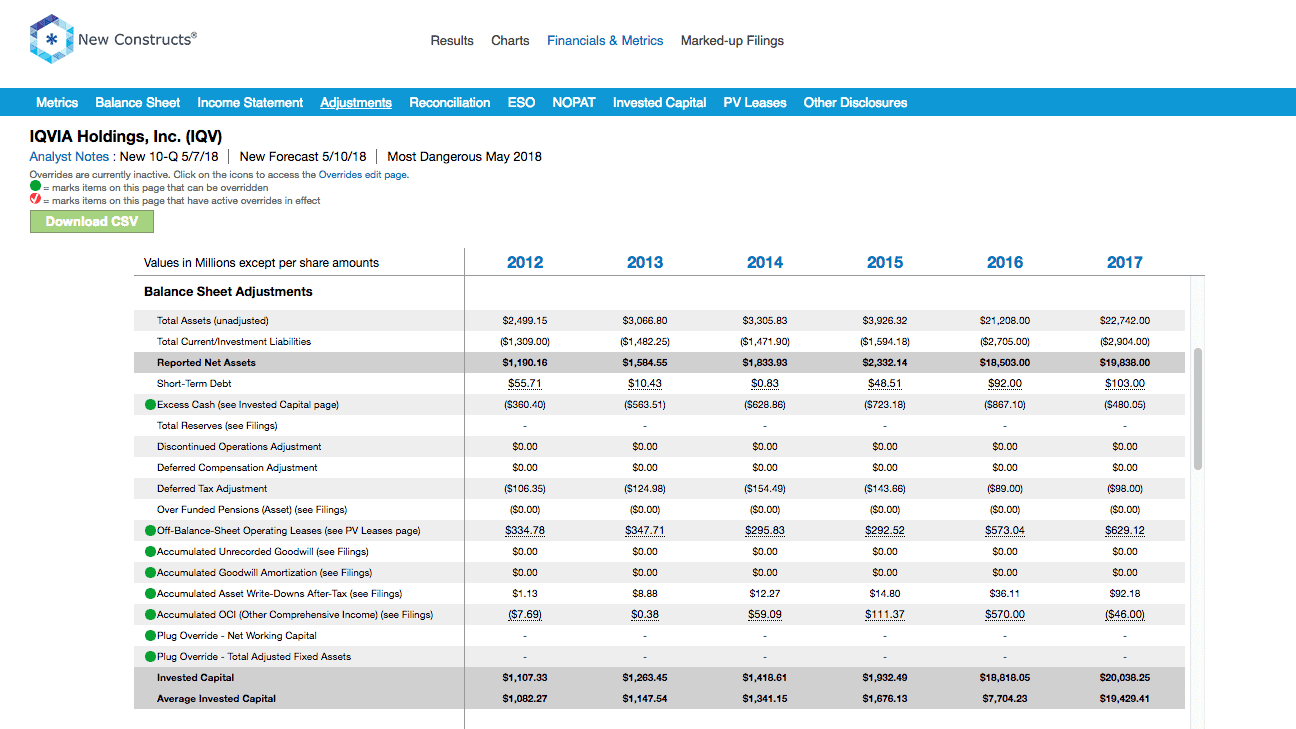
Task: Click override dot for Accumulated Goodwill Amortization
Action: [151, 573]
